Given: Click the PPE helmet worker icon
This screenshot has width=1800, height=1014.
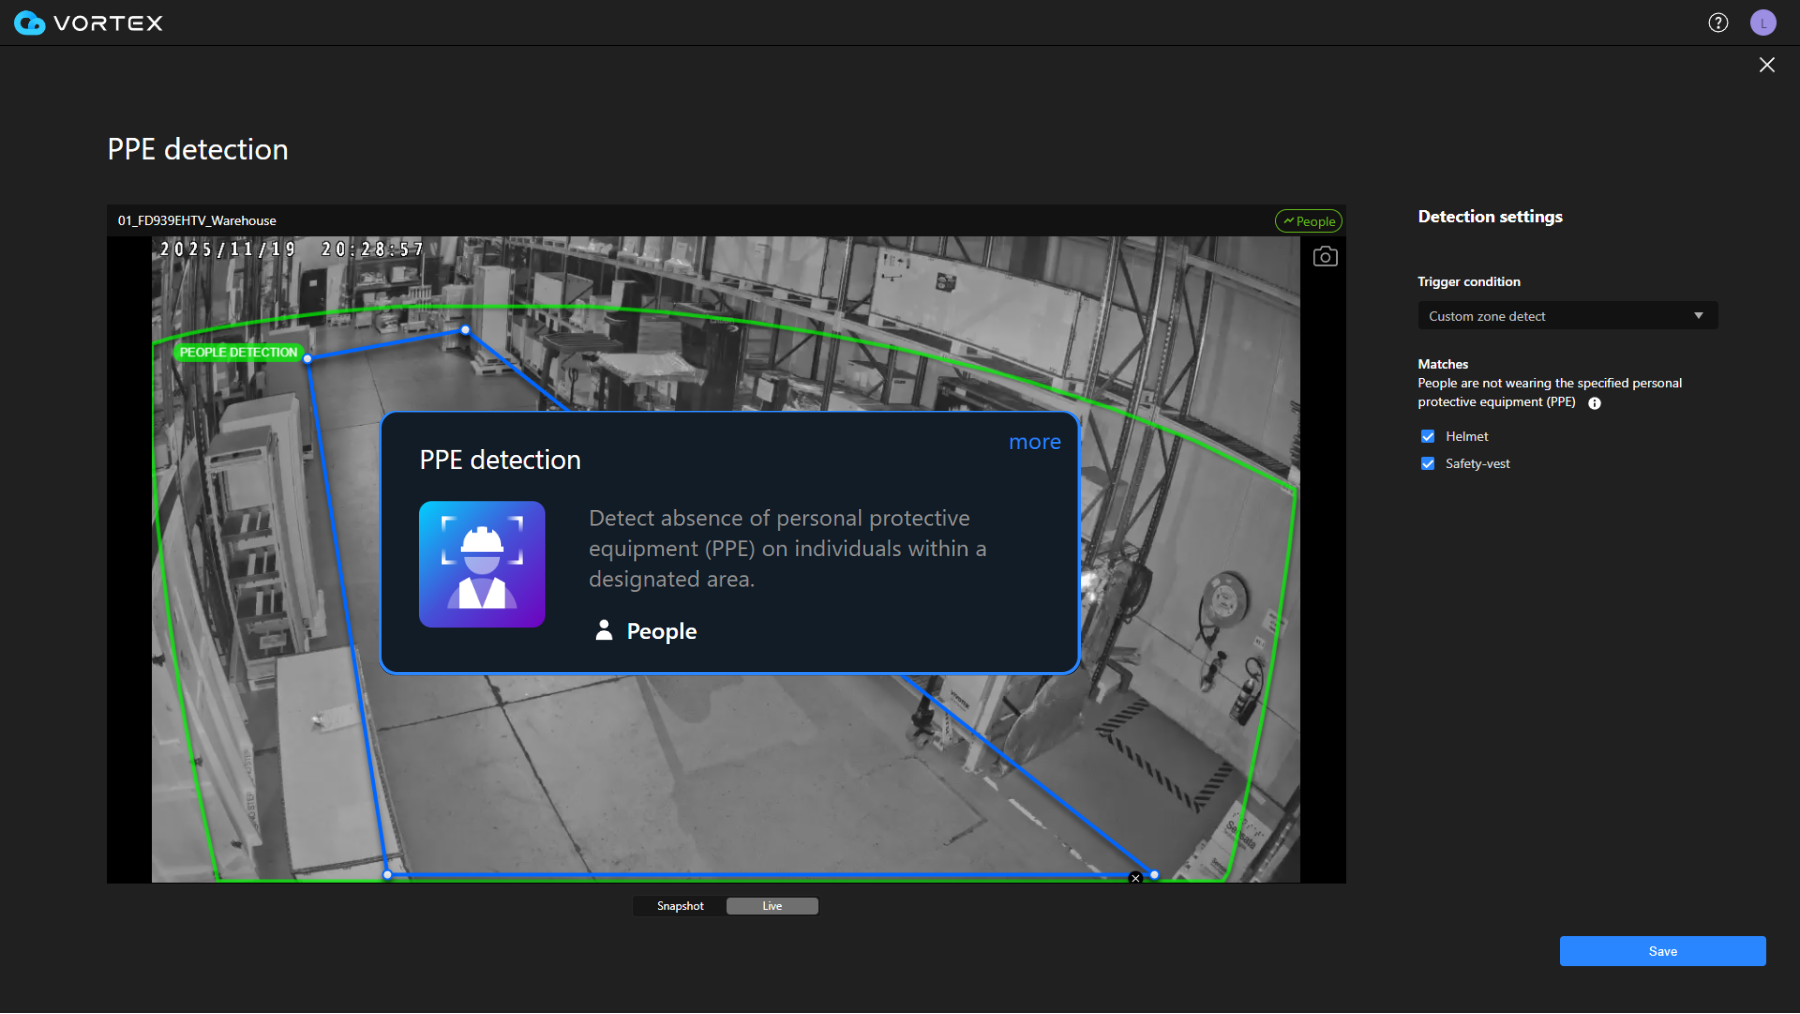Looking at the screenshot, I should pyautogui.click(x=482, y=564).
